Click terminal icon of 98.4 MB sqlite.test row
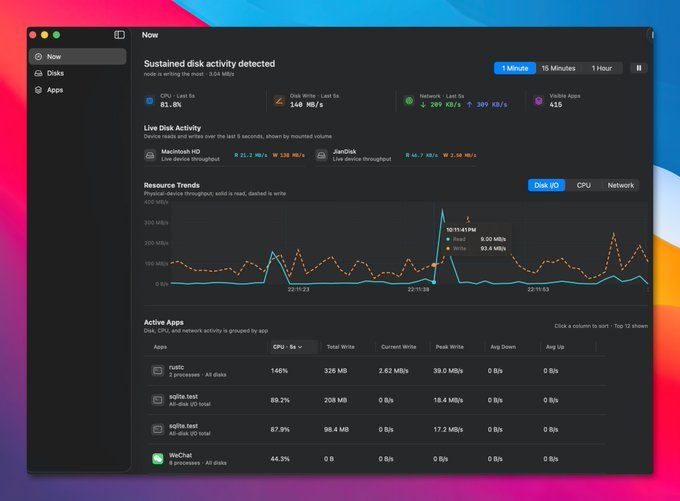The width and height of the screenshot is (680, 501). tap(157, 429)
